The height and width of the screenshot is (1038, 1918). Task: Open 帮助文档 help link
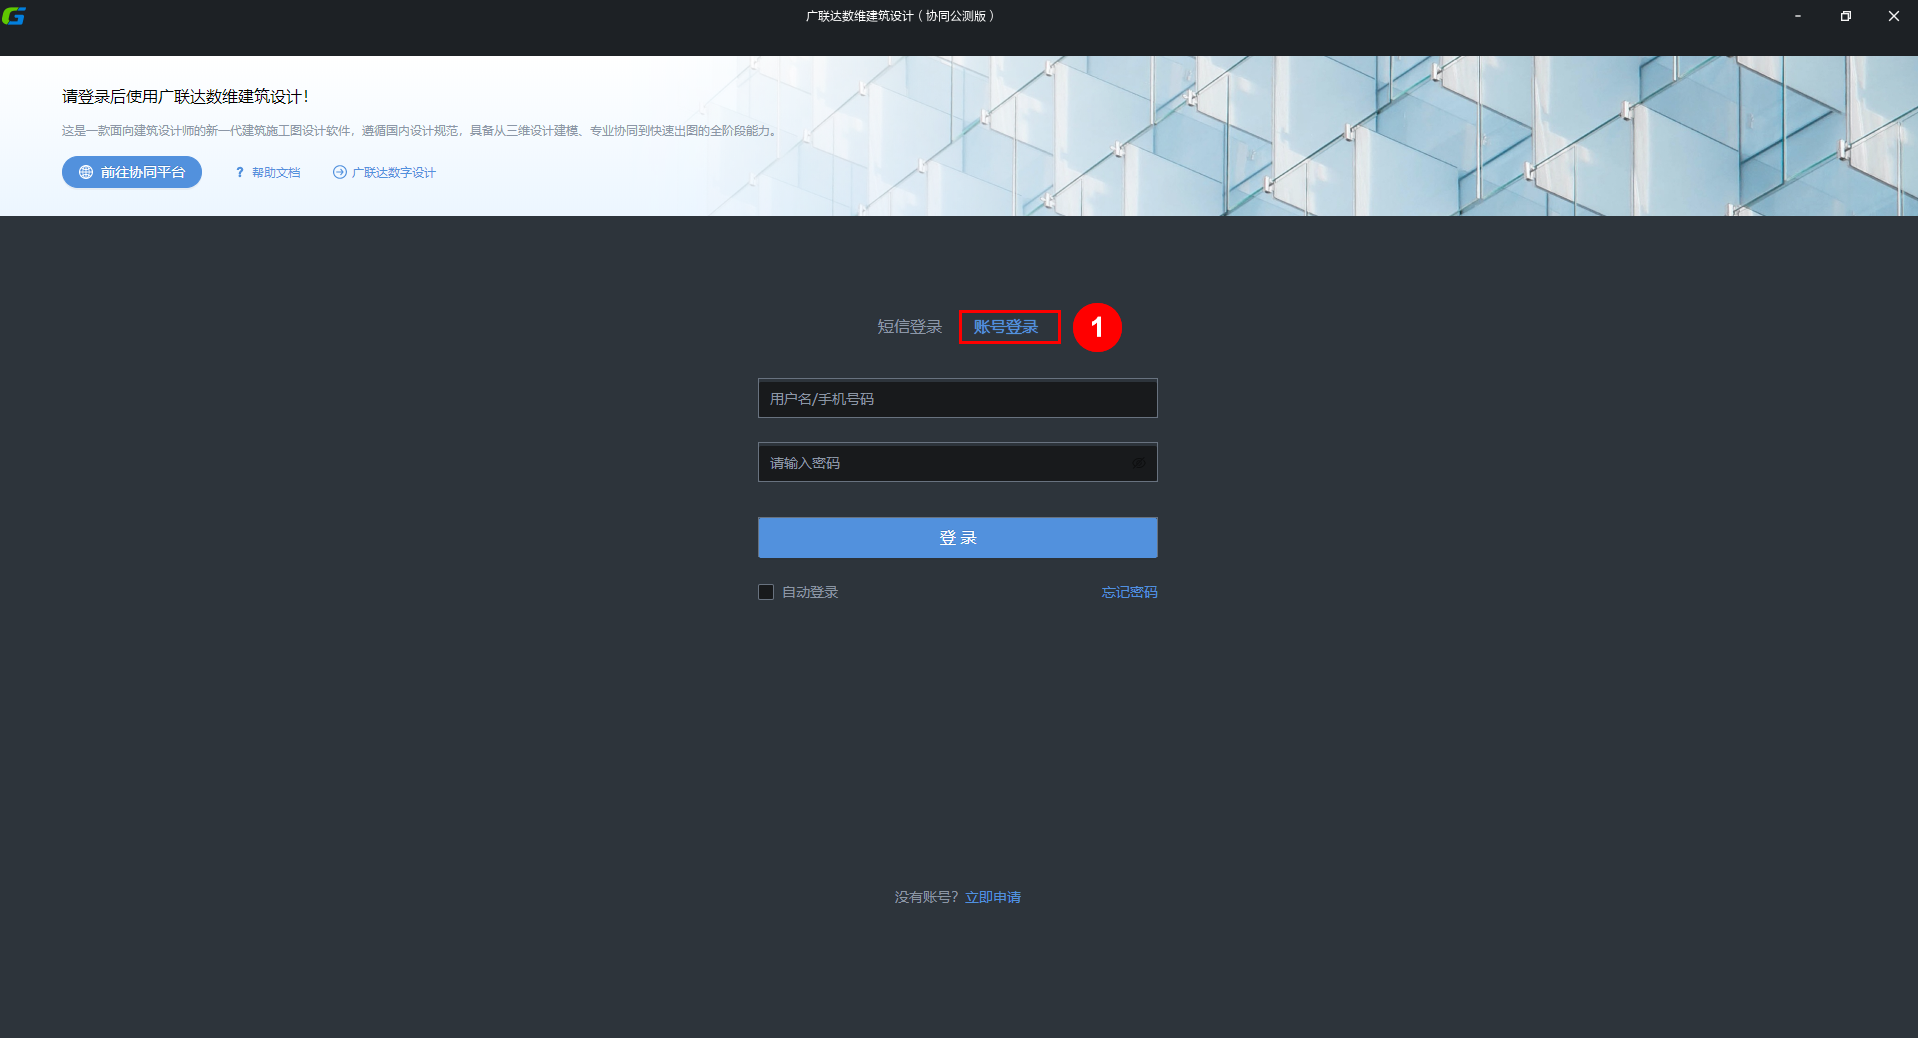[x=267, y=172]
